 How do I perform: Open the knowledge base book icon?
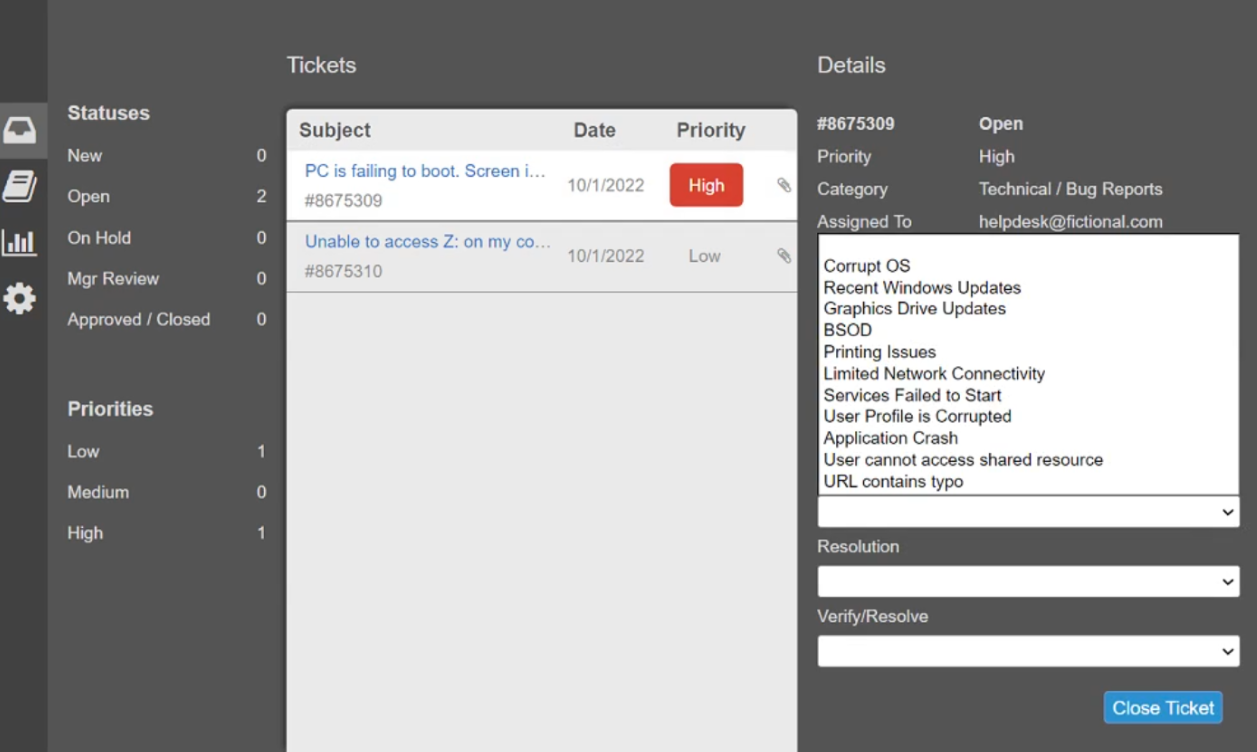[x=20, y=186]
